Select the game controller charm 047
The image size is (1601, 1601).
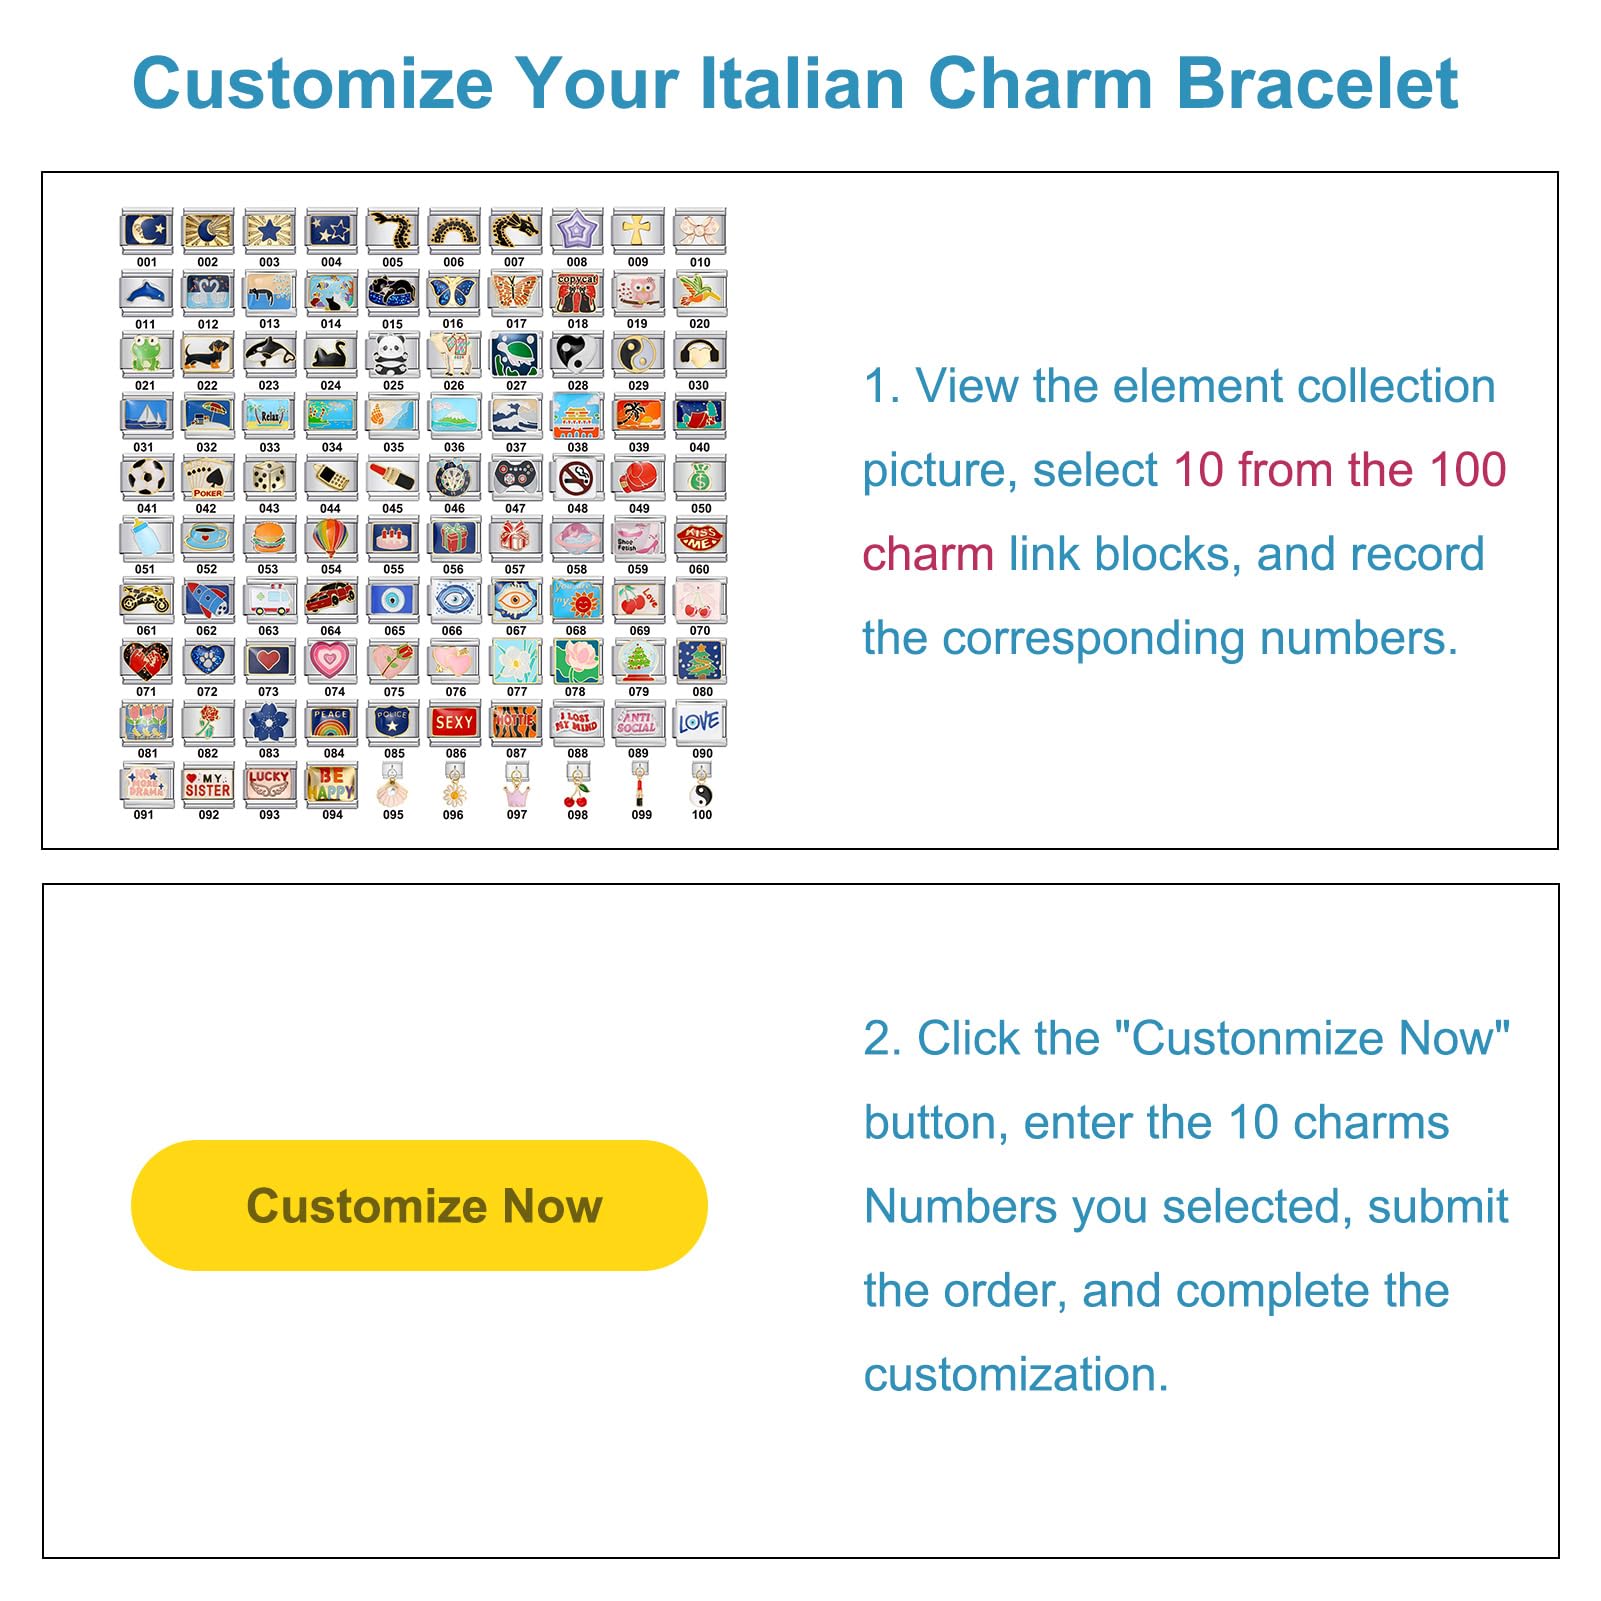tap(515, 478)
